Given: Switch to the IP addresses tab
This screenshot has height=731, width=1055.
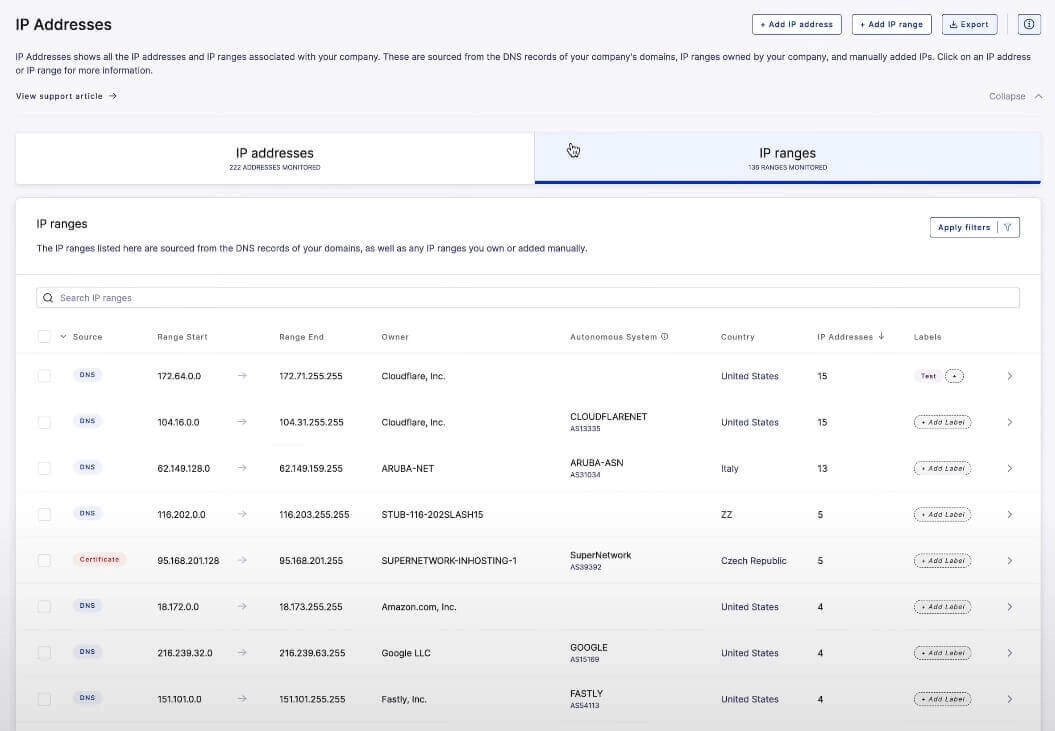Looking at the screenshot, I should tap(275, 158).
